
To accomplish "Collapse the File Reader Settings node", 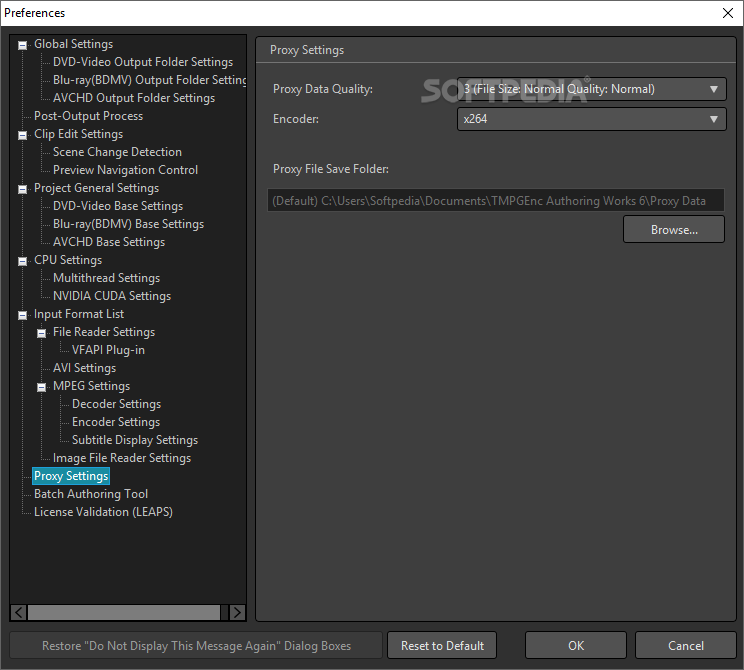I will 41,334.
